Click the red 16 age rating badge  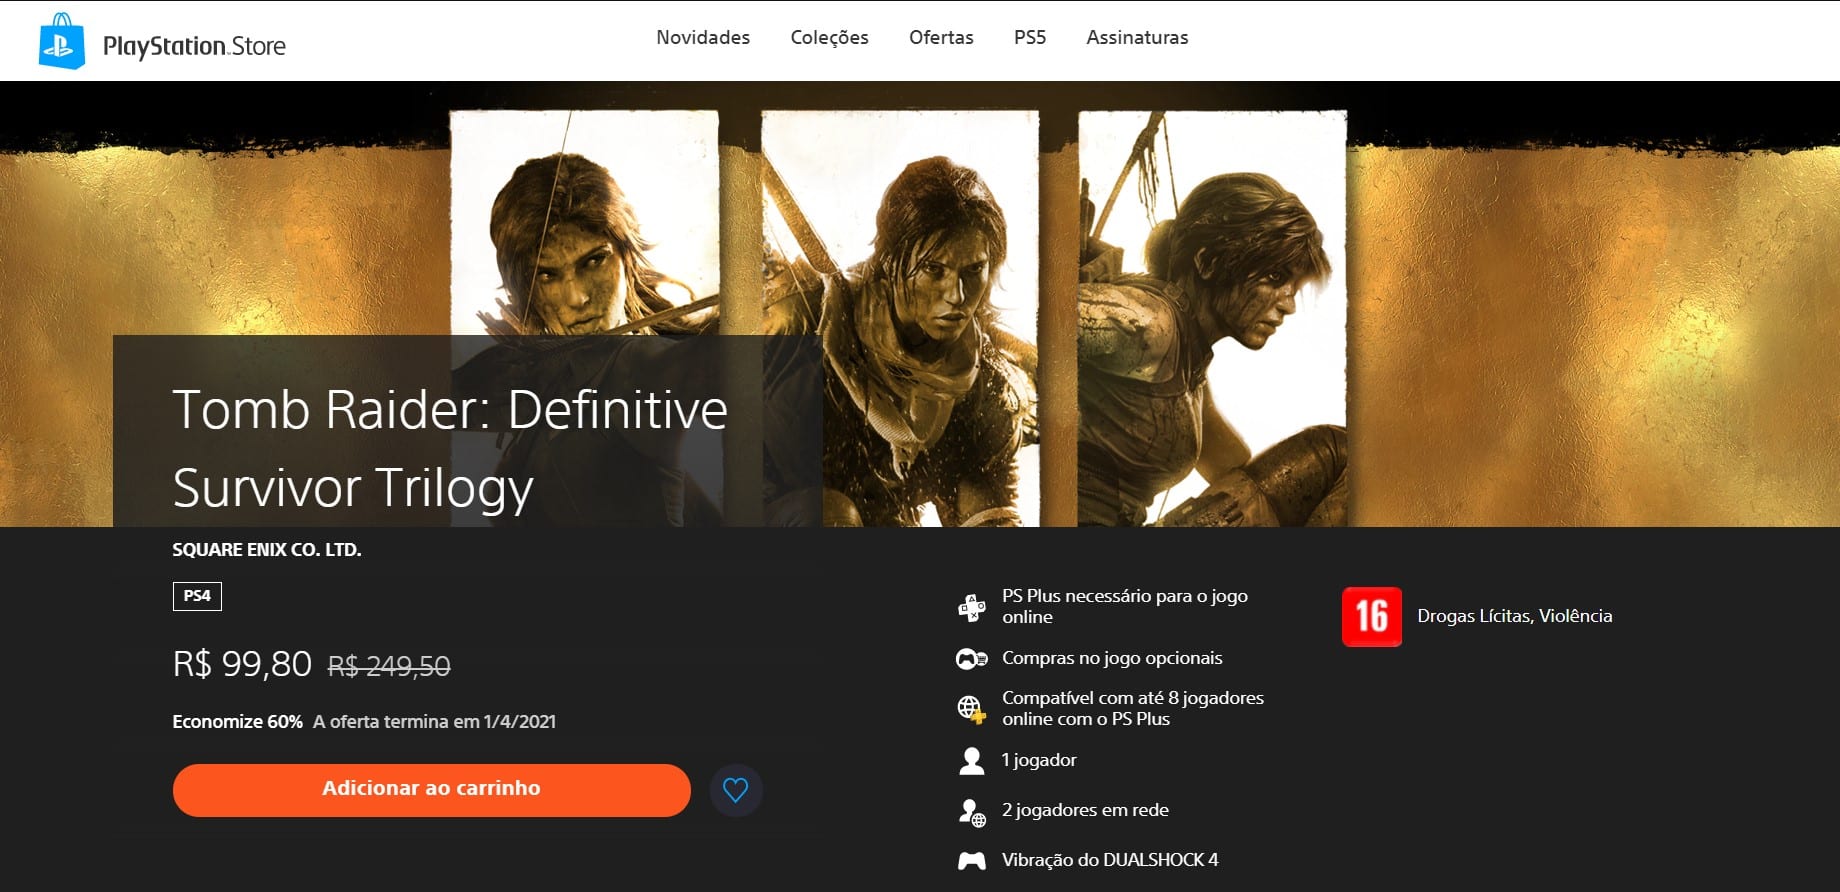[x=1371, y=617]
